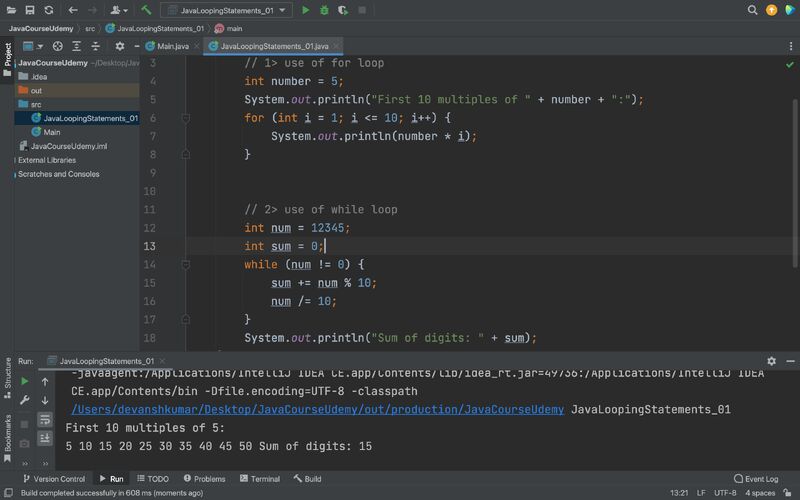Open the Event Log
Viewport: 800px width, 500px height.
[756, 479]
